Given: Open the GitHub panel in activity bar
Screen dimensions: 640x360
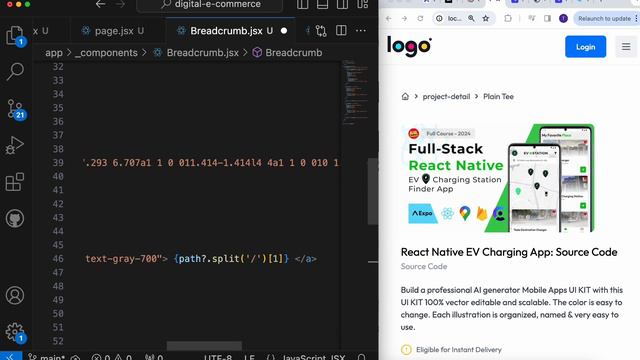Looking at the screenshot, I should click(x=15, y=218).
